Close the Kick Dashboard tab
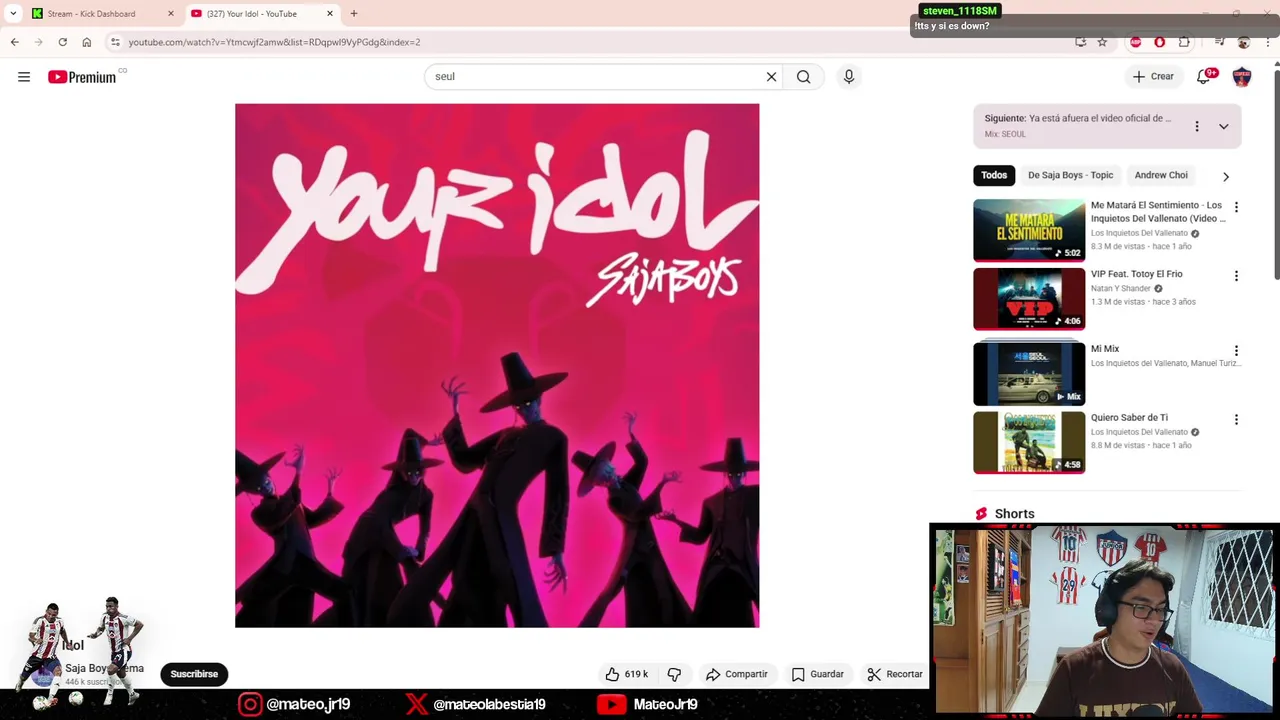 pos(170,14)
